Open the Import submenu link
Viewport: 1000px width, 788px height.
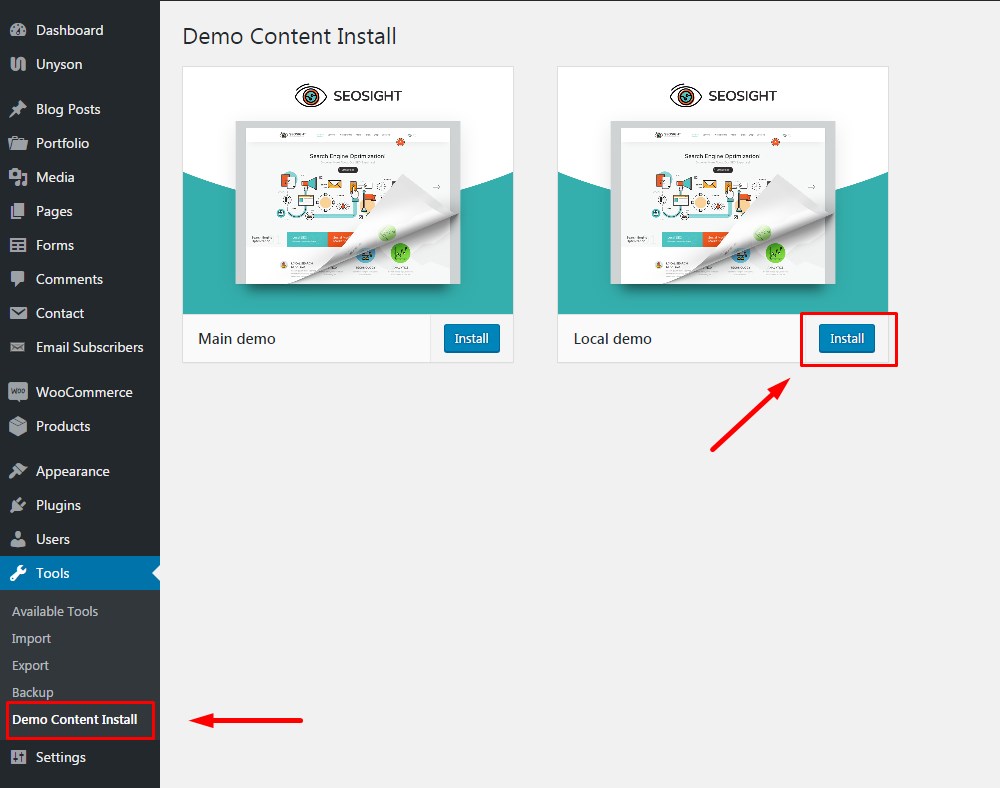31,638
